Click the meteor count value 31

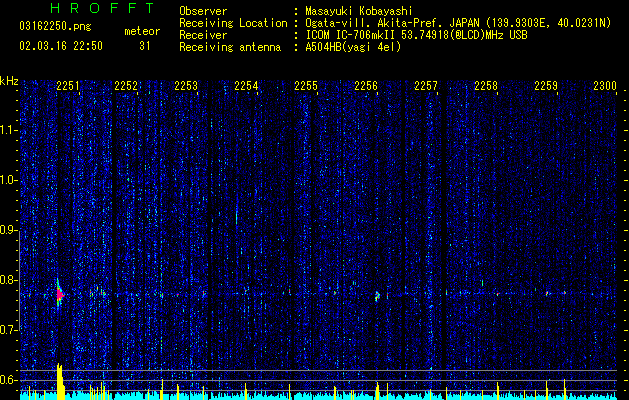click(145, 46)
